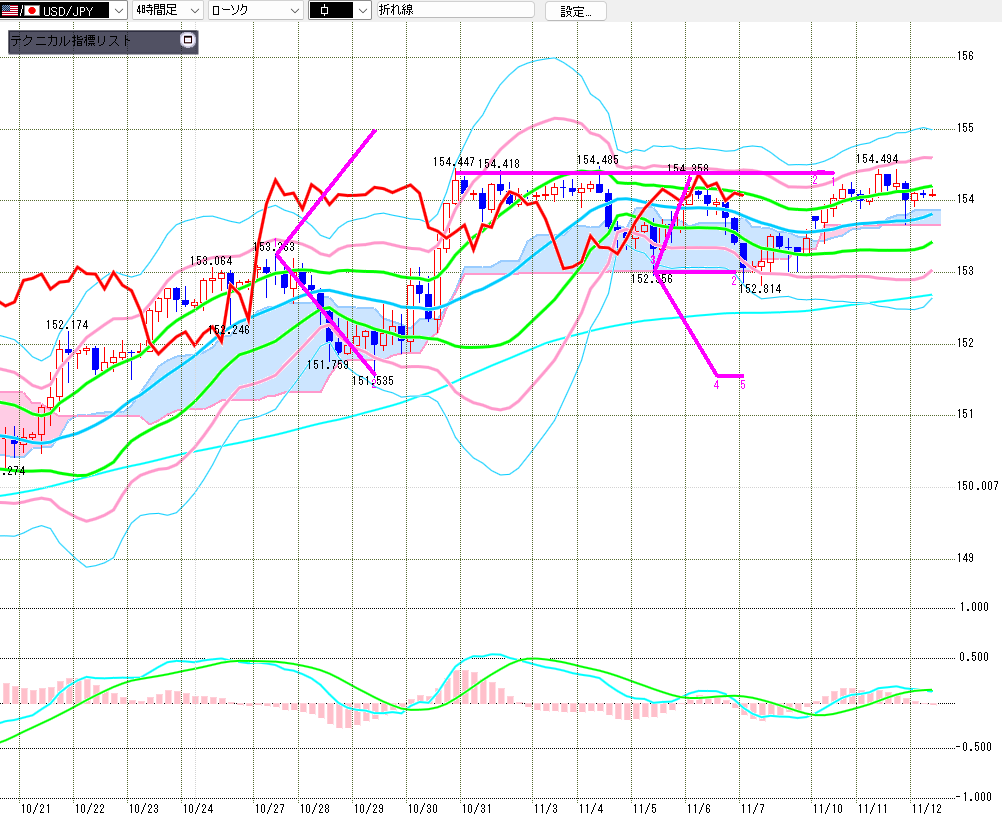The height and width of the screenshot is (816, 1002).
Task: Click the 152.814 low price label
Action: [x=760, y=288]
